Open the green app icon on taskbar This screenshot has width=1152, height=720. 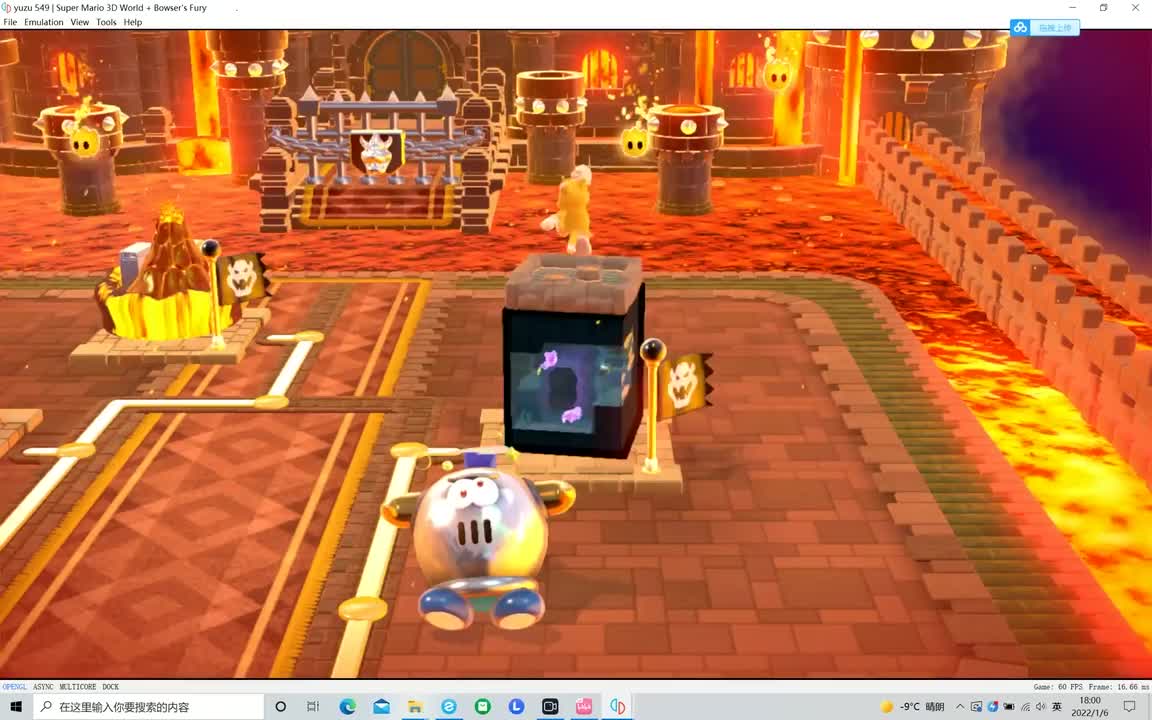pos(483,707)
